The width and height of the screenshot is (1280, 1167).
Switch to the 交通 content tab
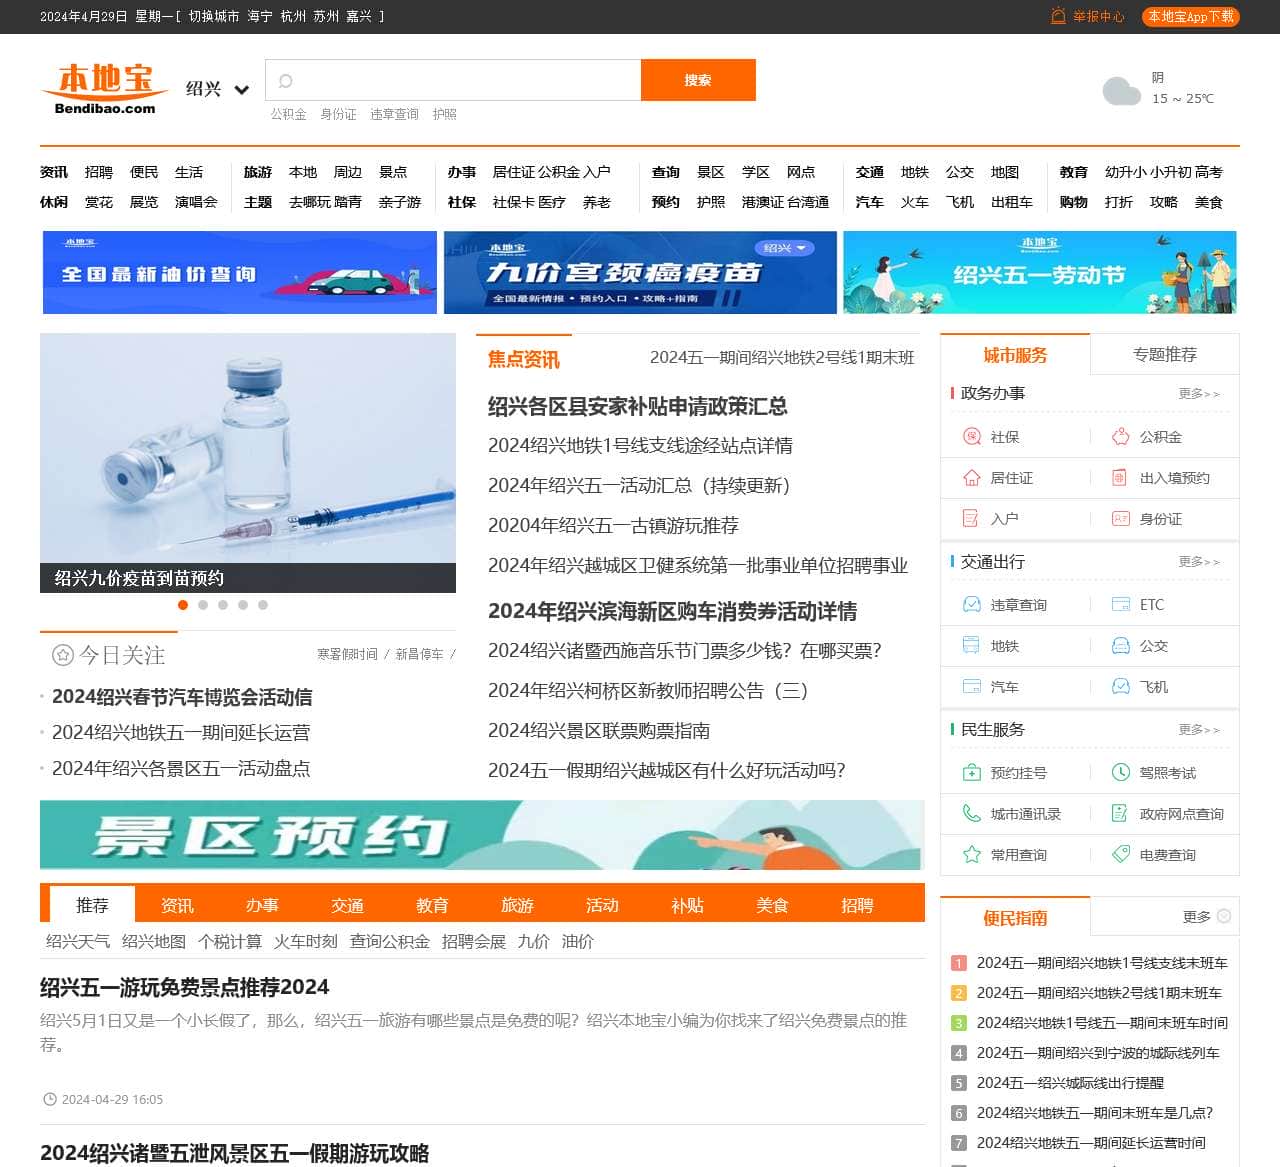coord(347,905)
